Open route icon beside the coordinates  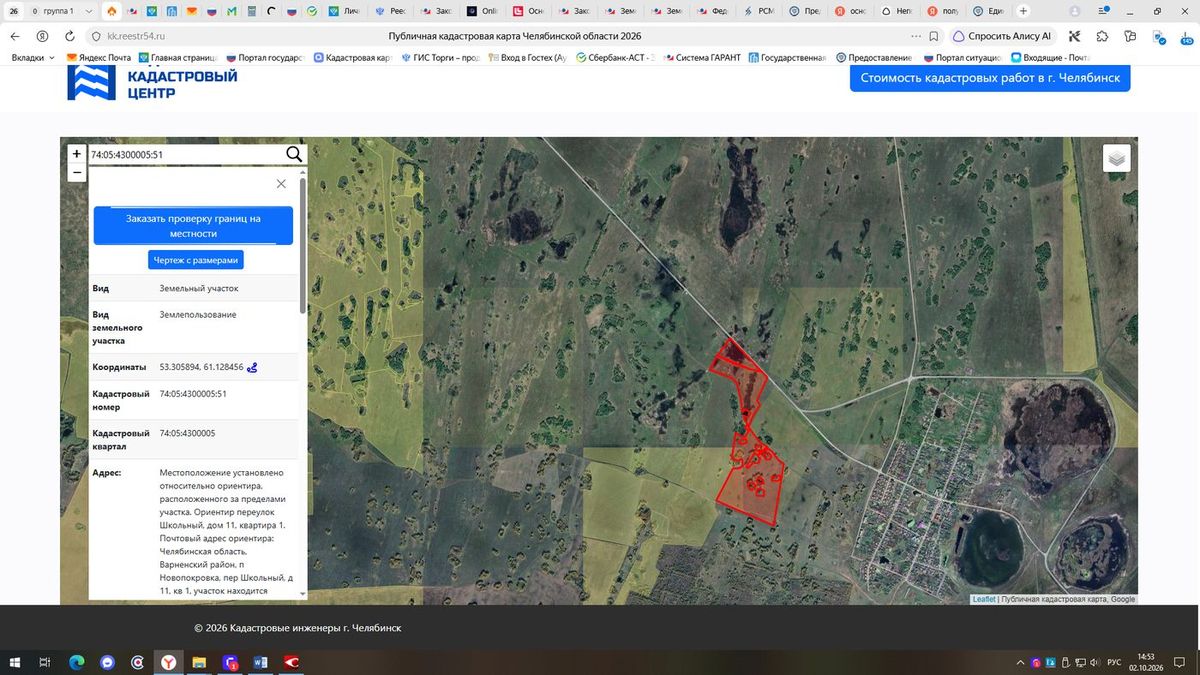(x=252, y=367)
